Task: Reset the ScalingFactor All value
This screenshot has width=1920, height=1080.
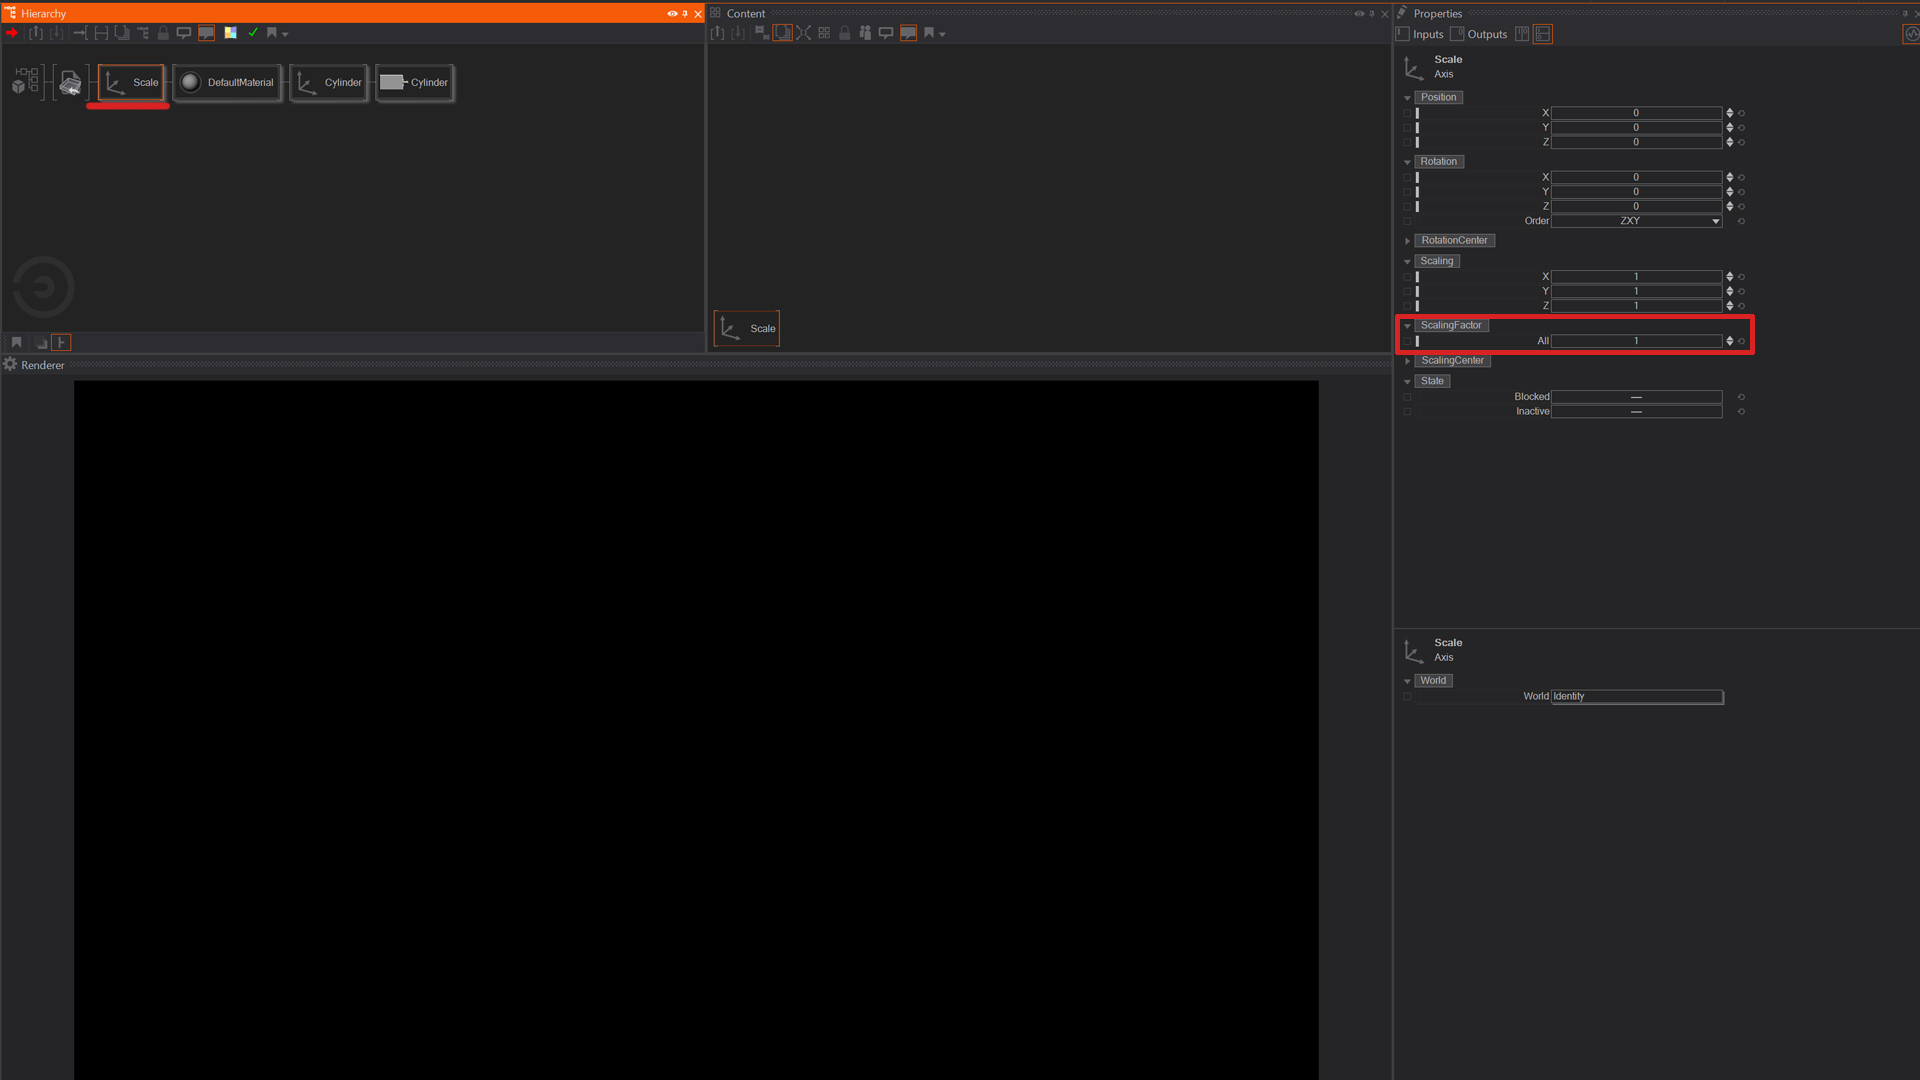Action: click(x=1741, y=341)
